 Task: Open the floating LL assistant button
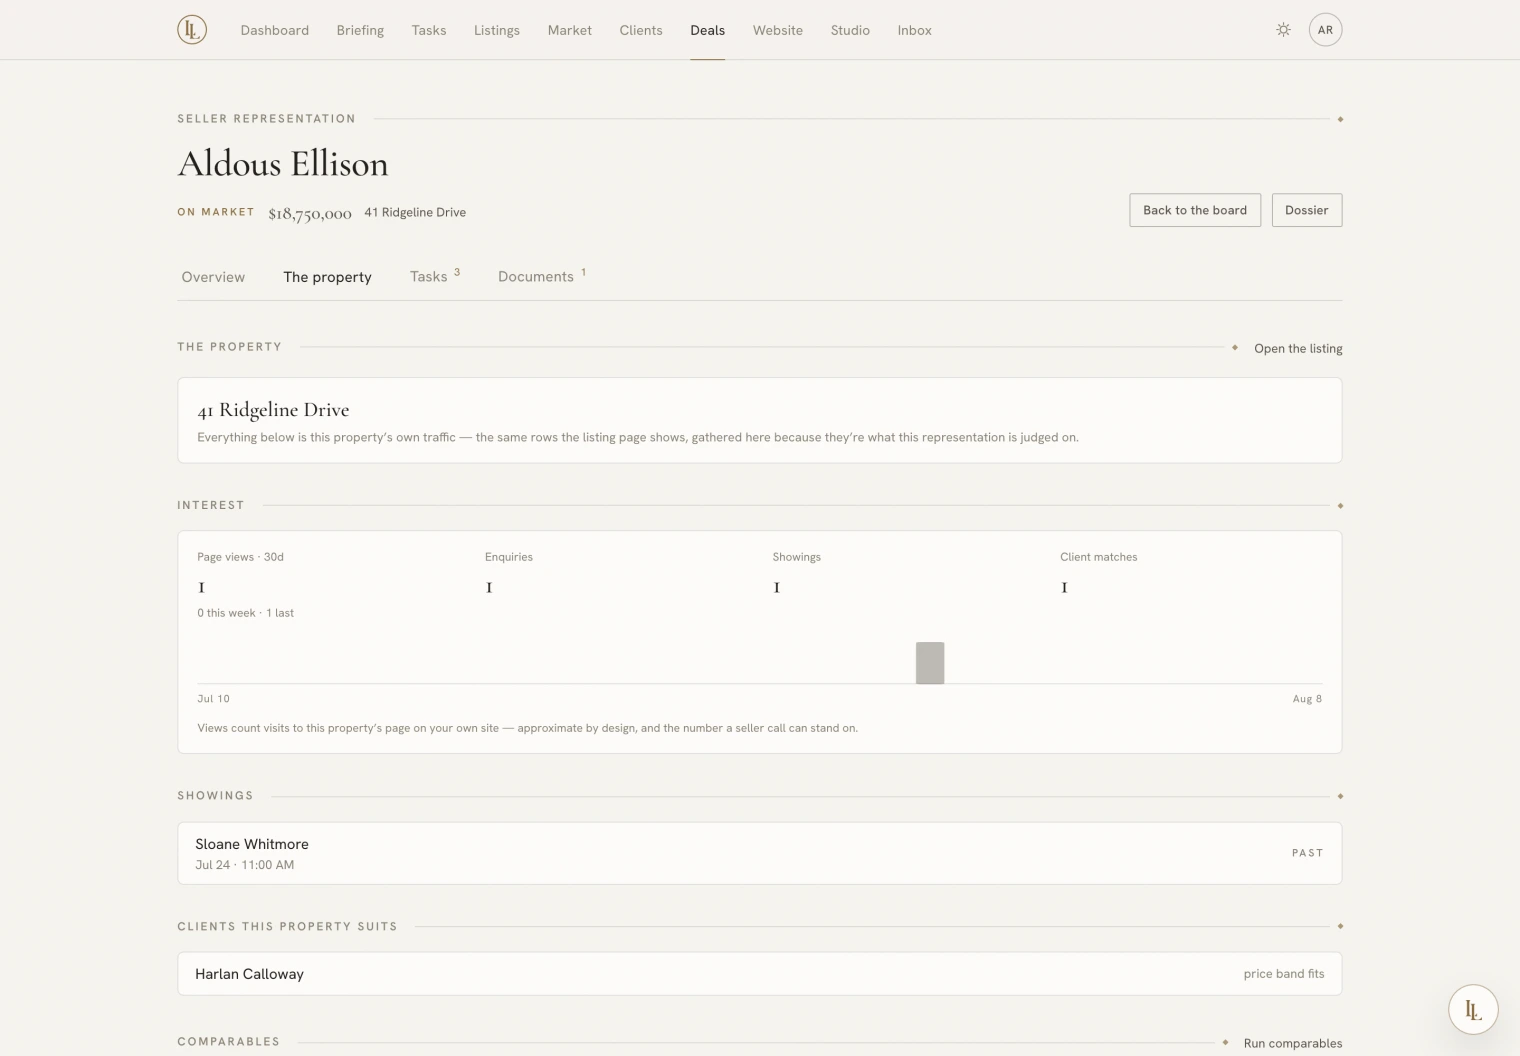click(1473, 1009)
